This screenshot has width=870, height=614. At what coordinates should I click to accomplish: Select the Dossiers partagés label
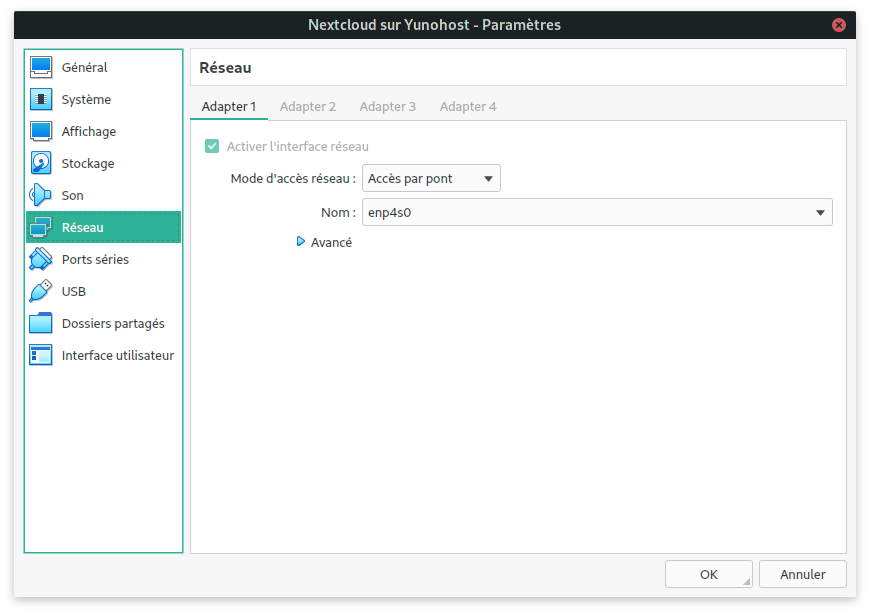113,324
